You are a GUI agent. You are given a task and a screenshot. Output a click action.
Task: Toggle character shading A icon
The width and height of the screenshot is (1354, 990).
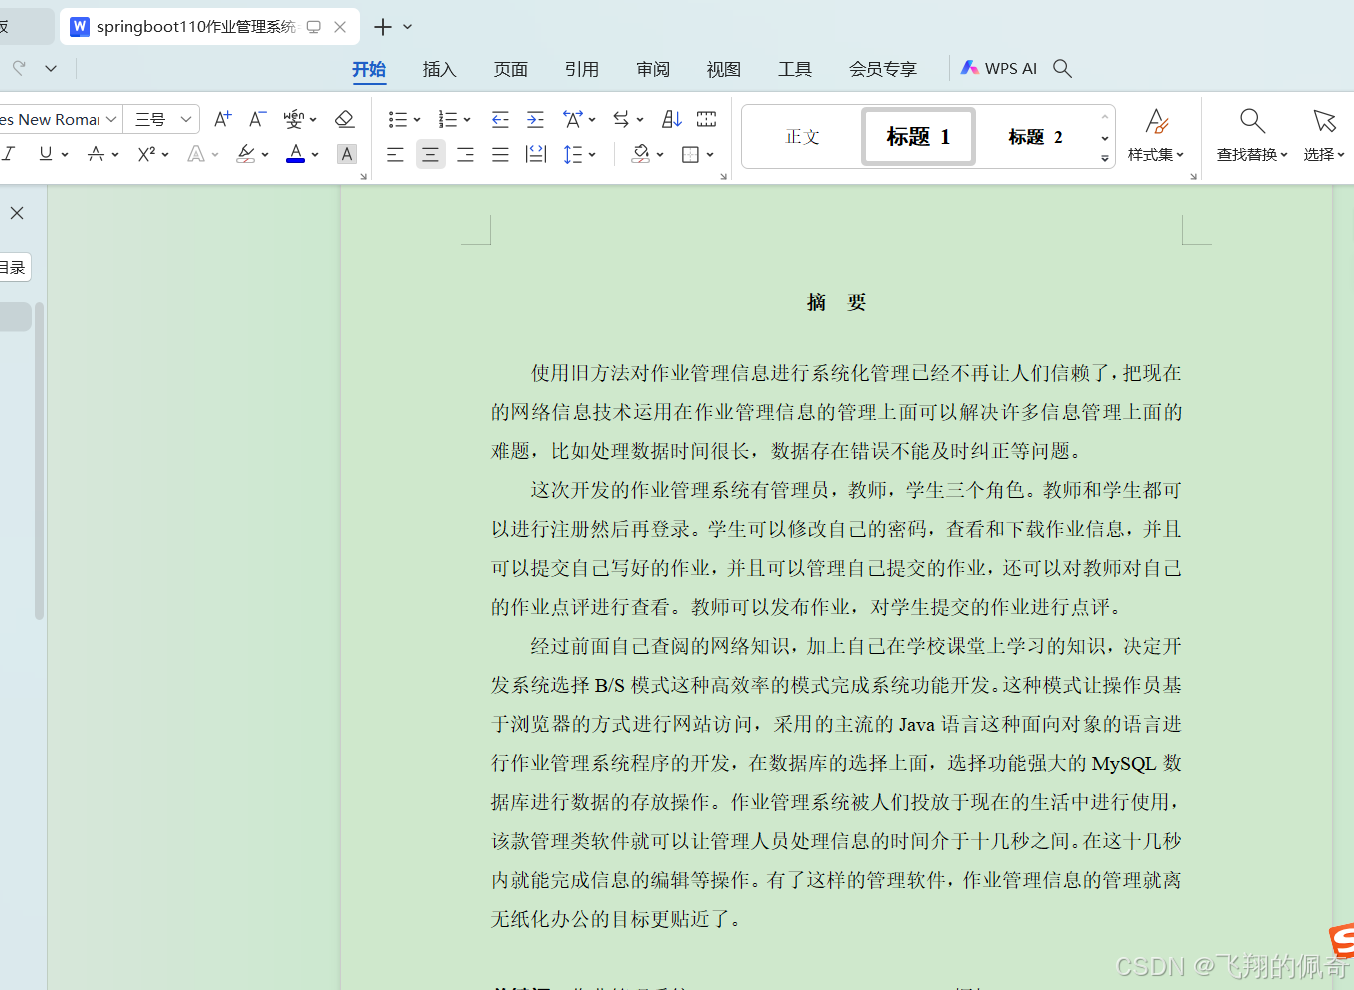(347, 153)
